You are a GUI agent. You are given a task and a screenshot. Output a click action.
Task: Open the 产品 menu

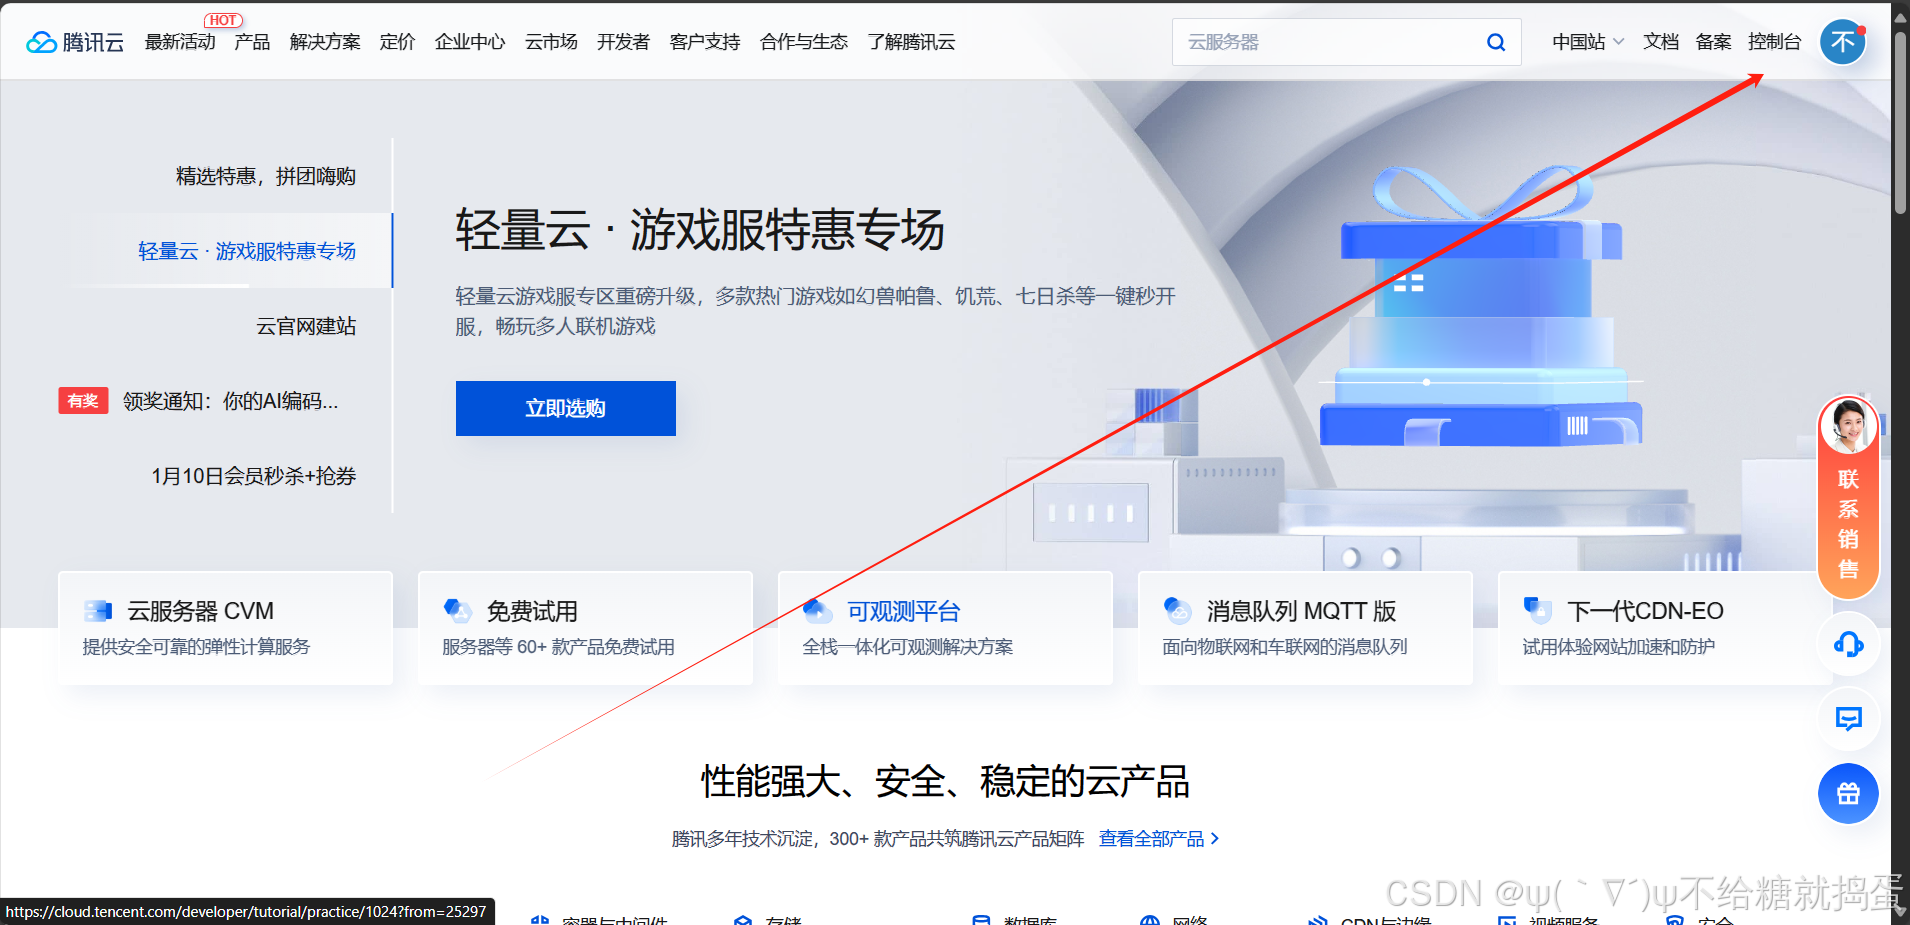click(252, 42)
